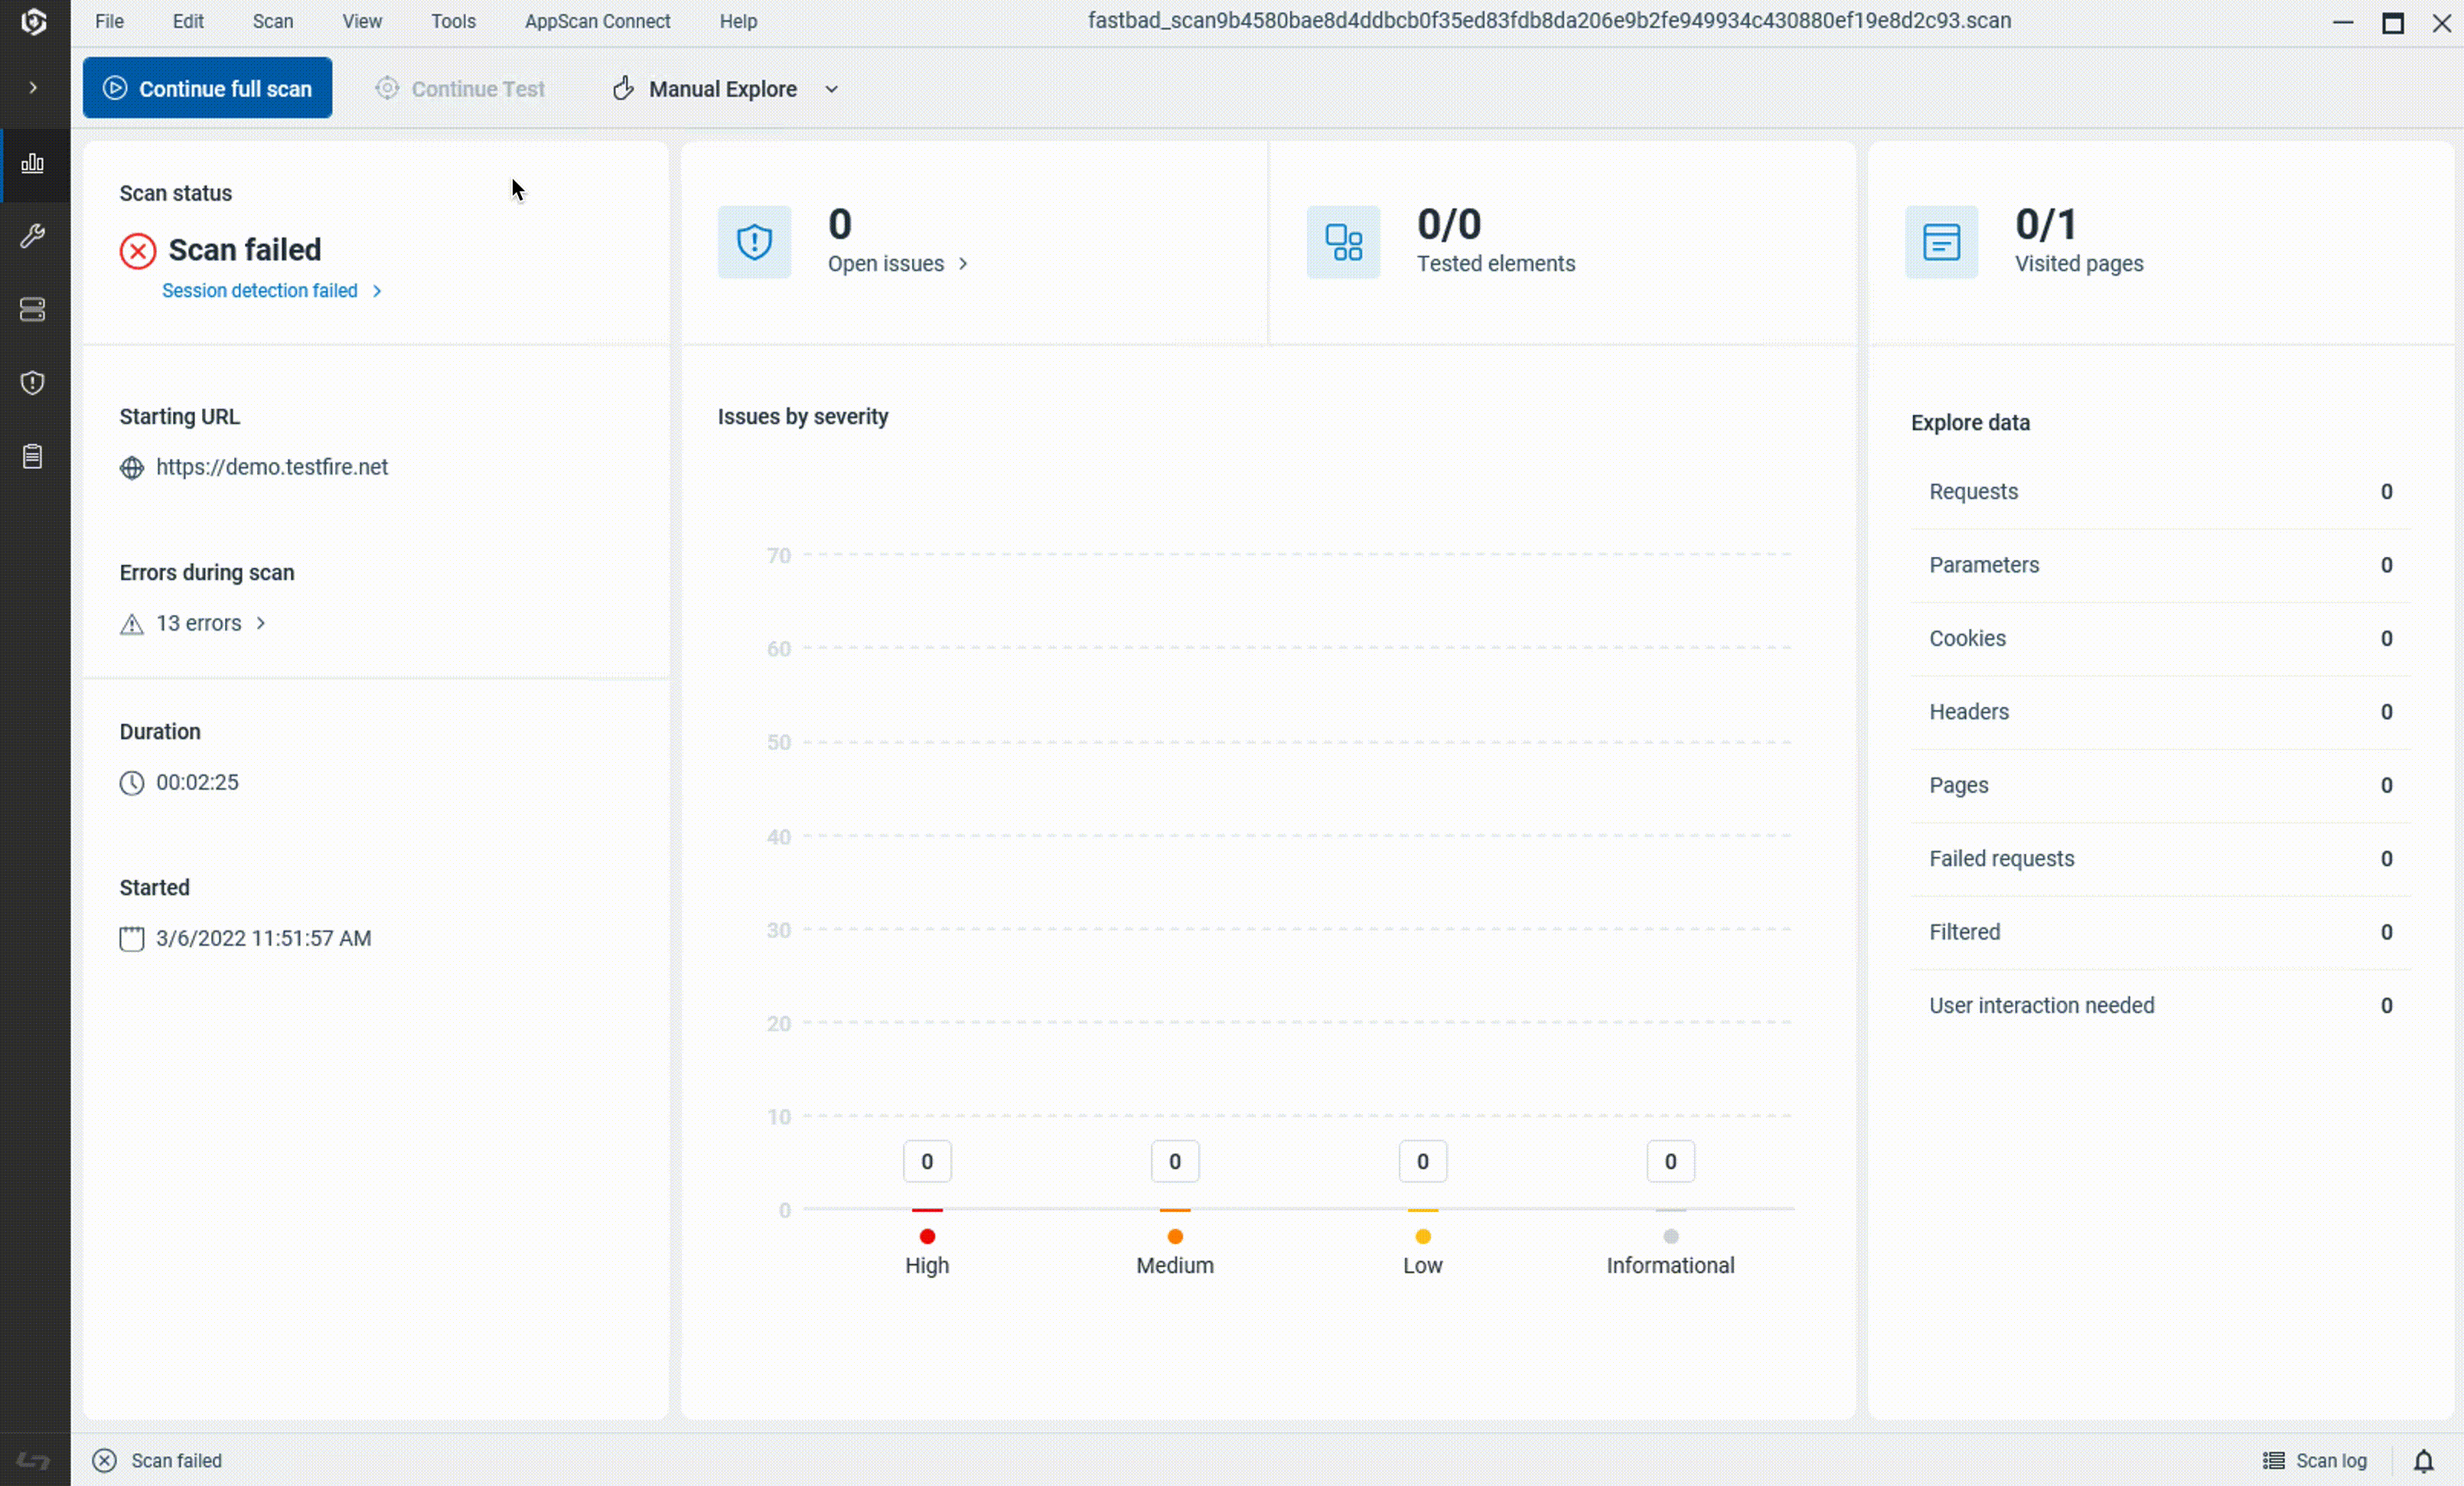Open the 13 errors link

[199, 623]
